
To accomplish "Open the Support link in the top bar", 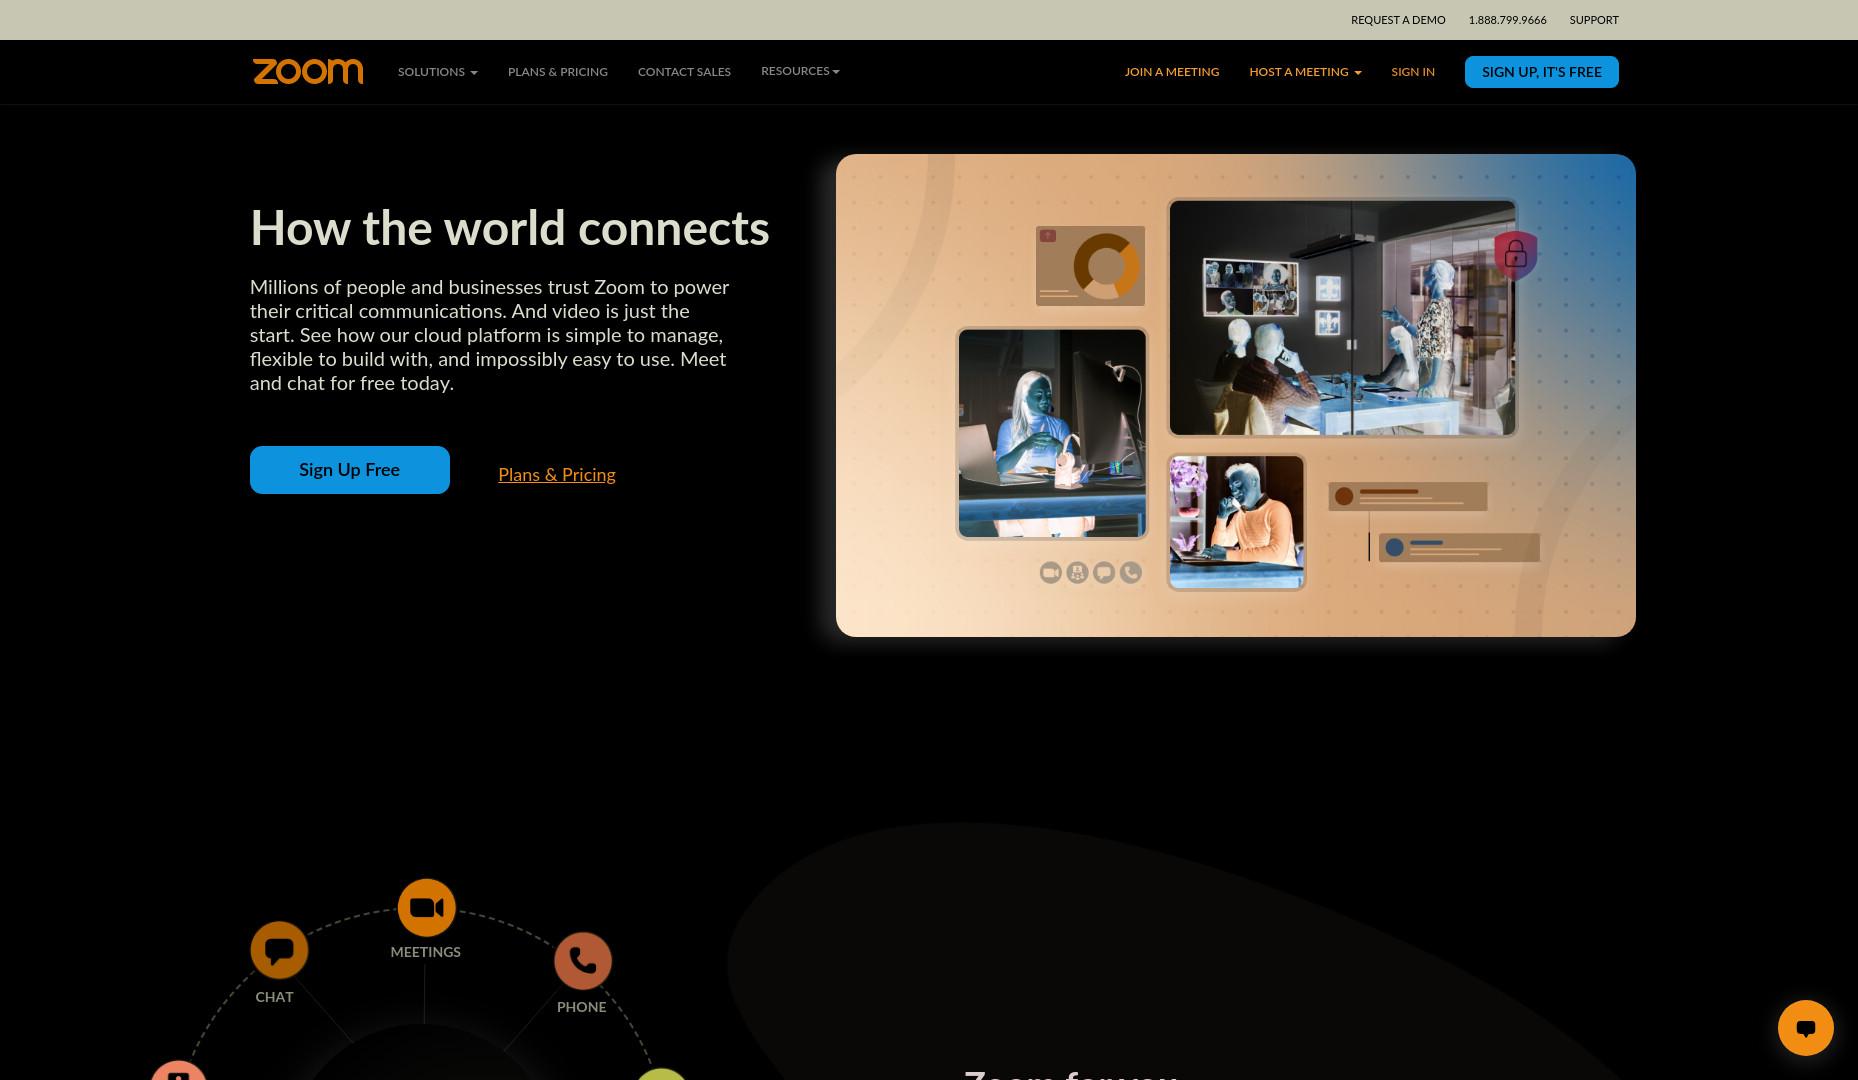I will tap(1594, 20).
